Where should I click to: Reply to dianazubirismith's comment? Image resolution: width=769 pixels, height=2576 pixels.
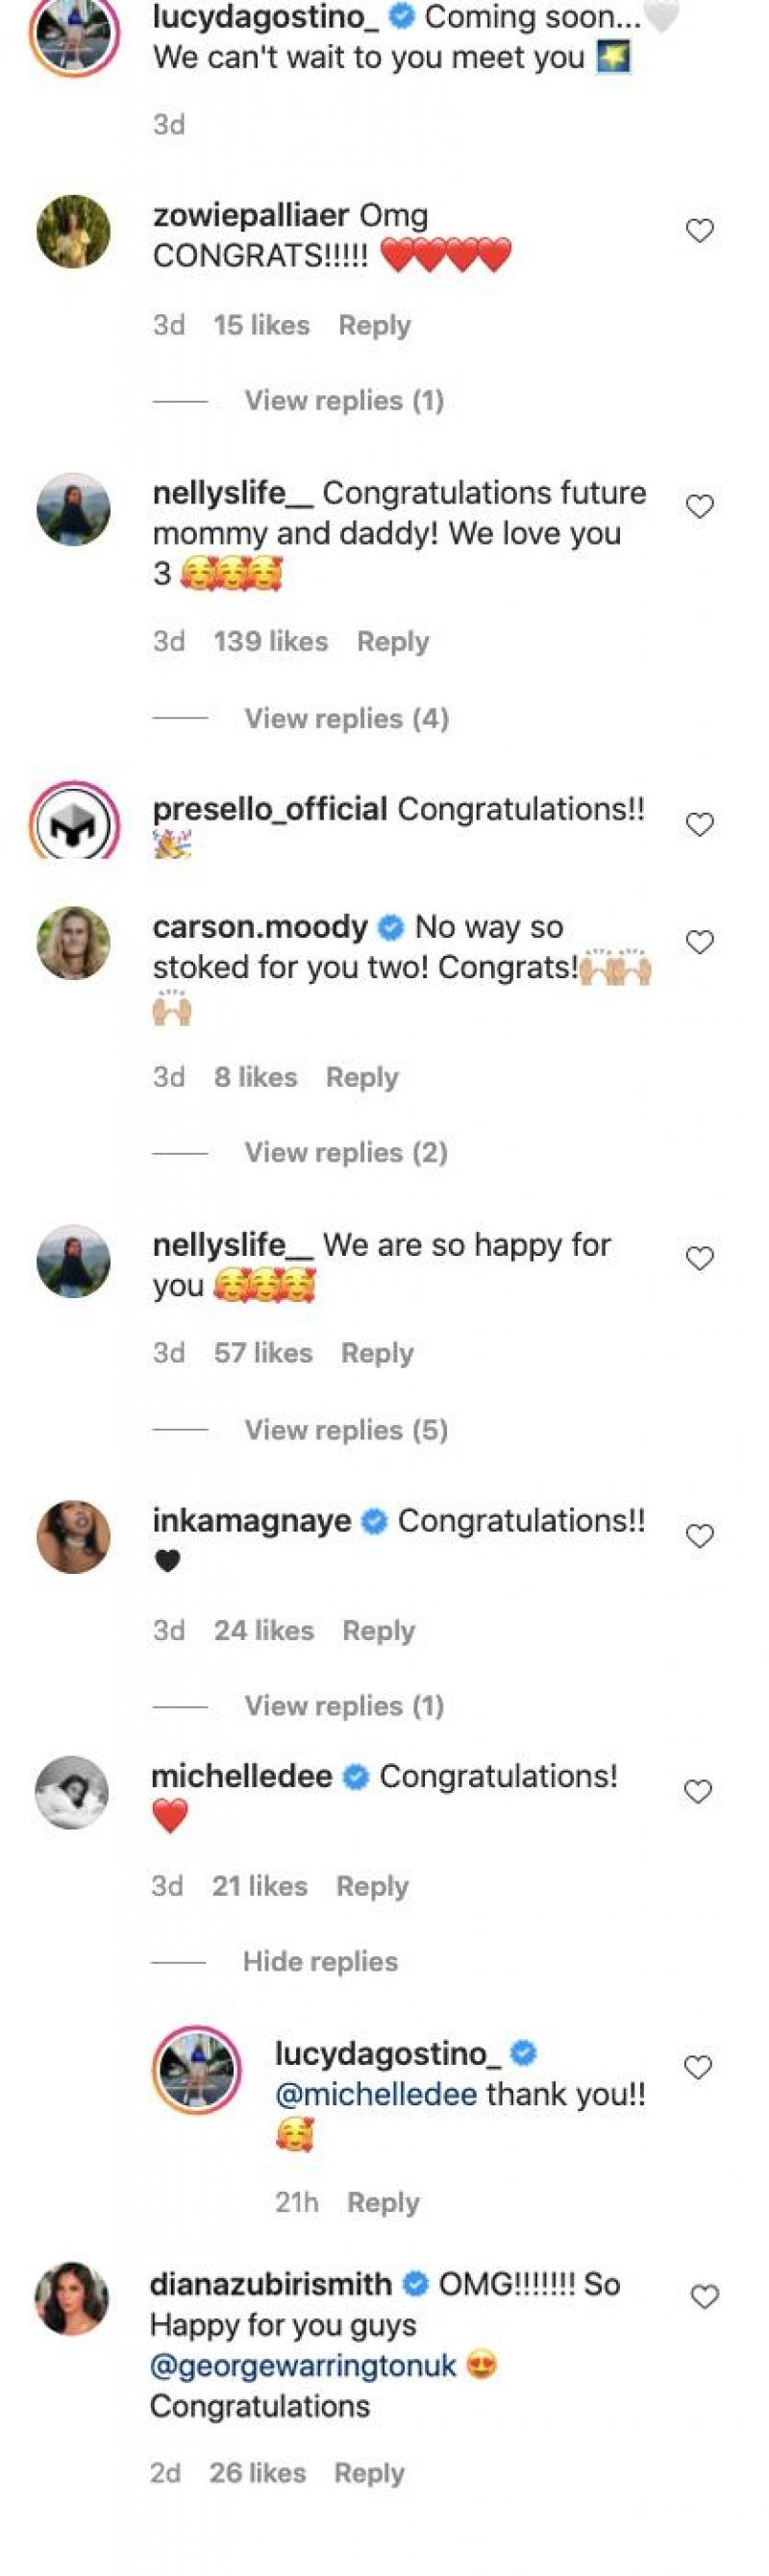coord(369,2473)
